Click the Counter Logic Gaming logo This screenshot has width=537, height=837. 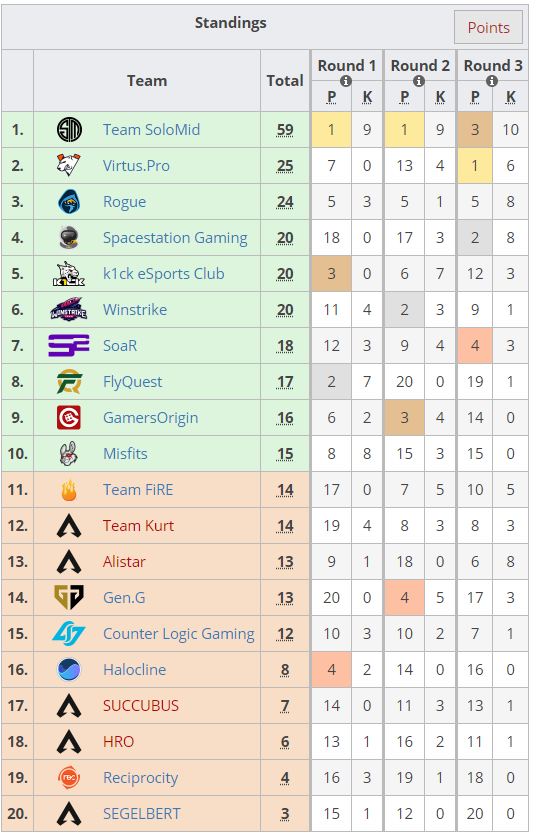click(69, 634)
